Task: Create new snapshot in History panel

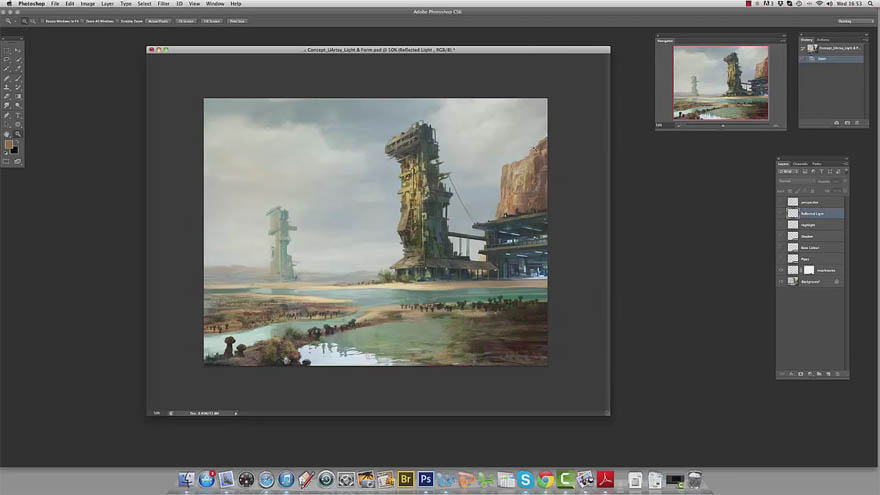Action: [847, 123]
